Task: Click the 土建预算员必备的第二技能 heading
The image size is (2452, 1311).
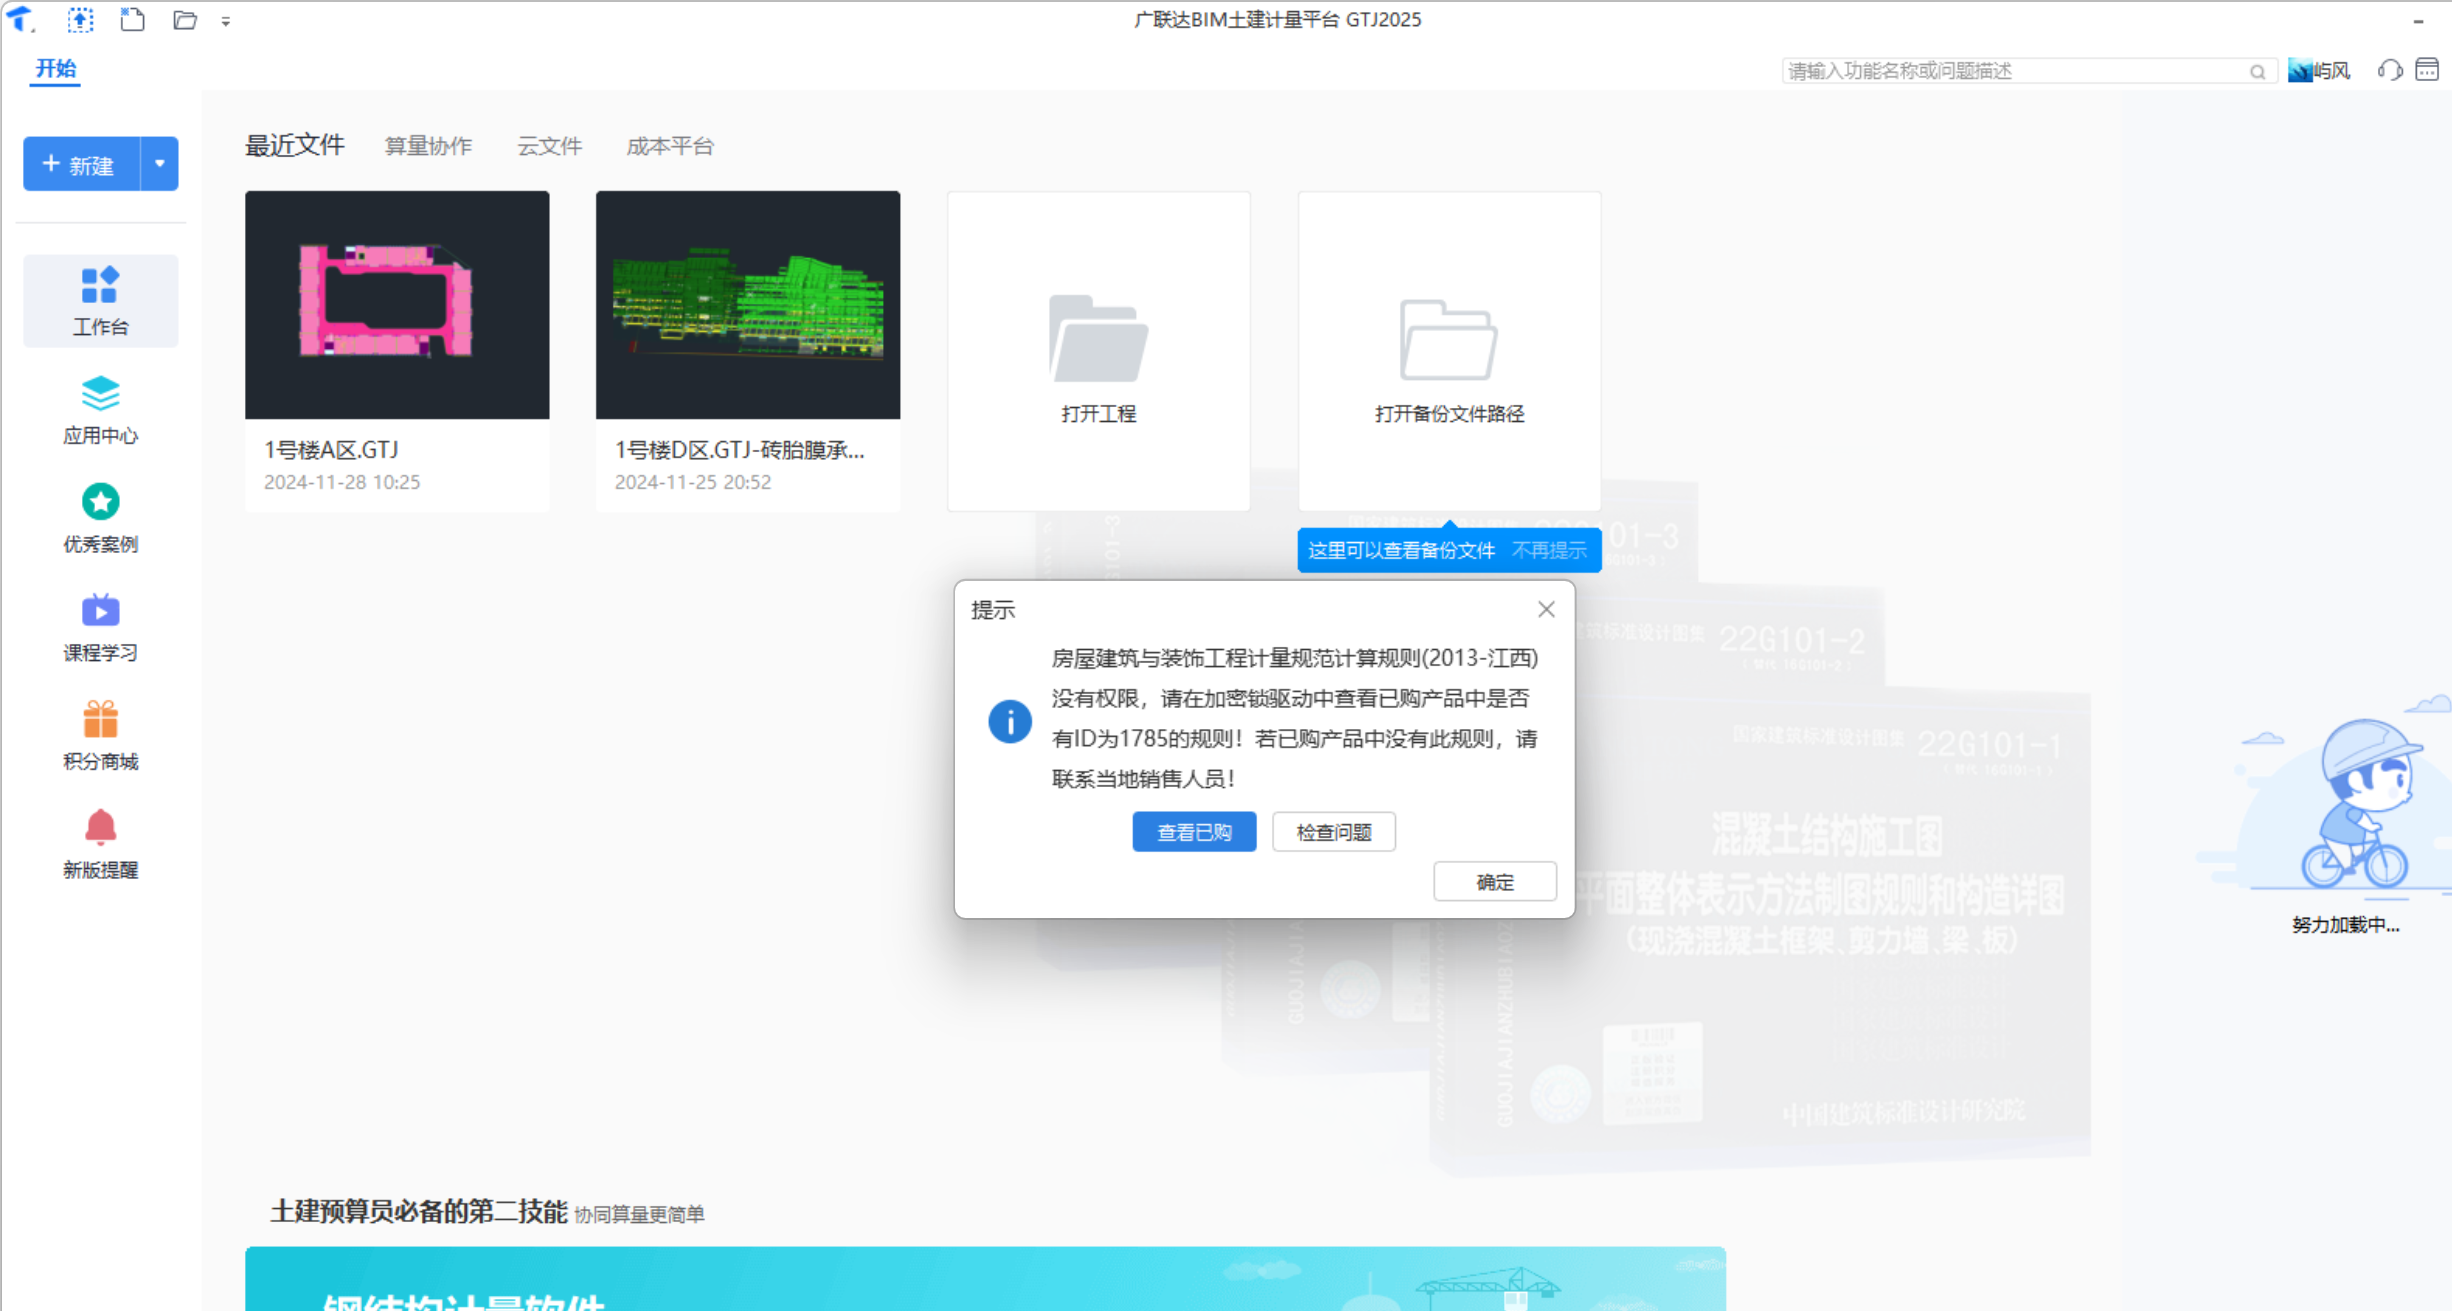Action: [x=419, y=1212]
